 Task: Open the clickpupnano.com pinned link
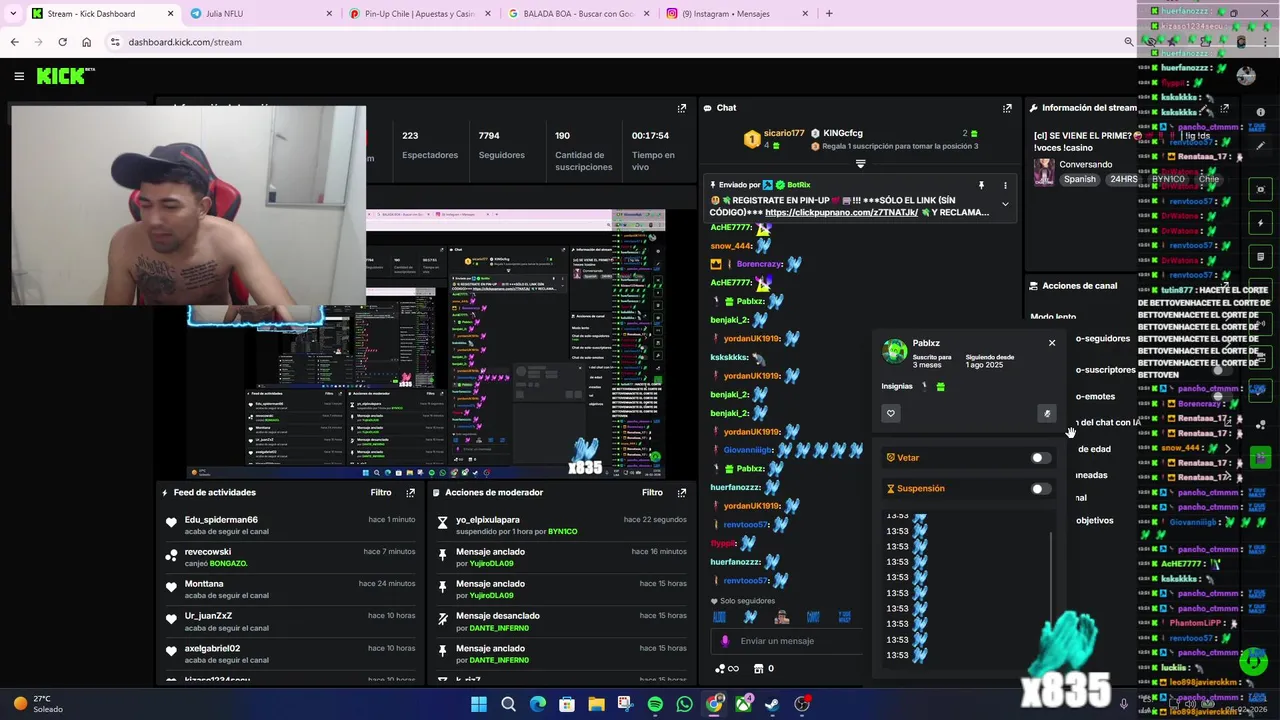841,212
